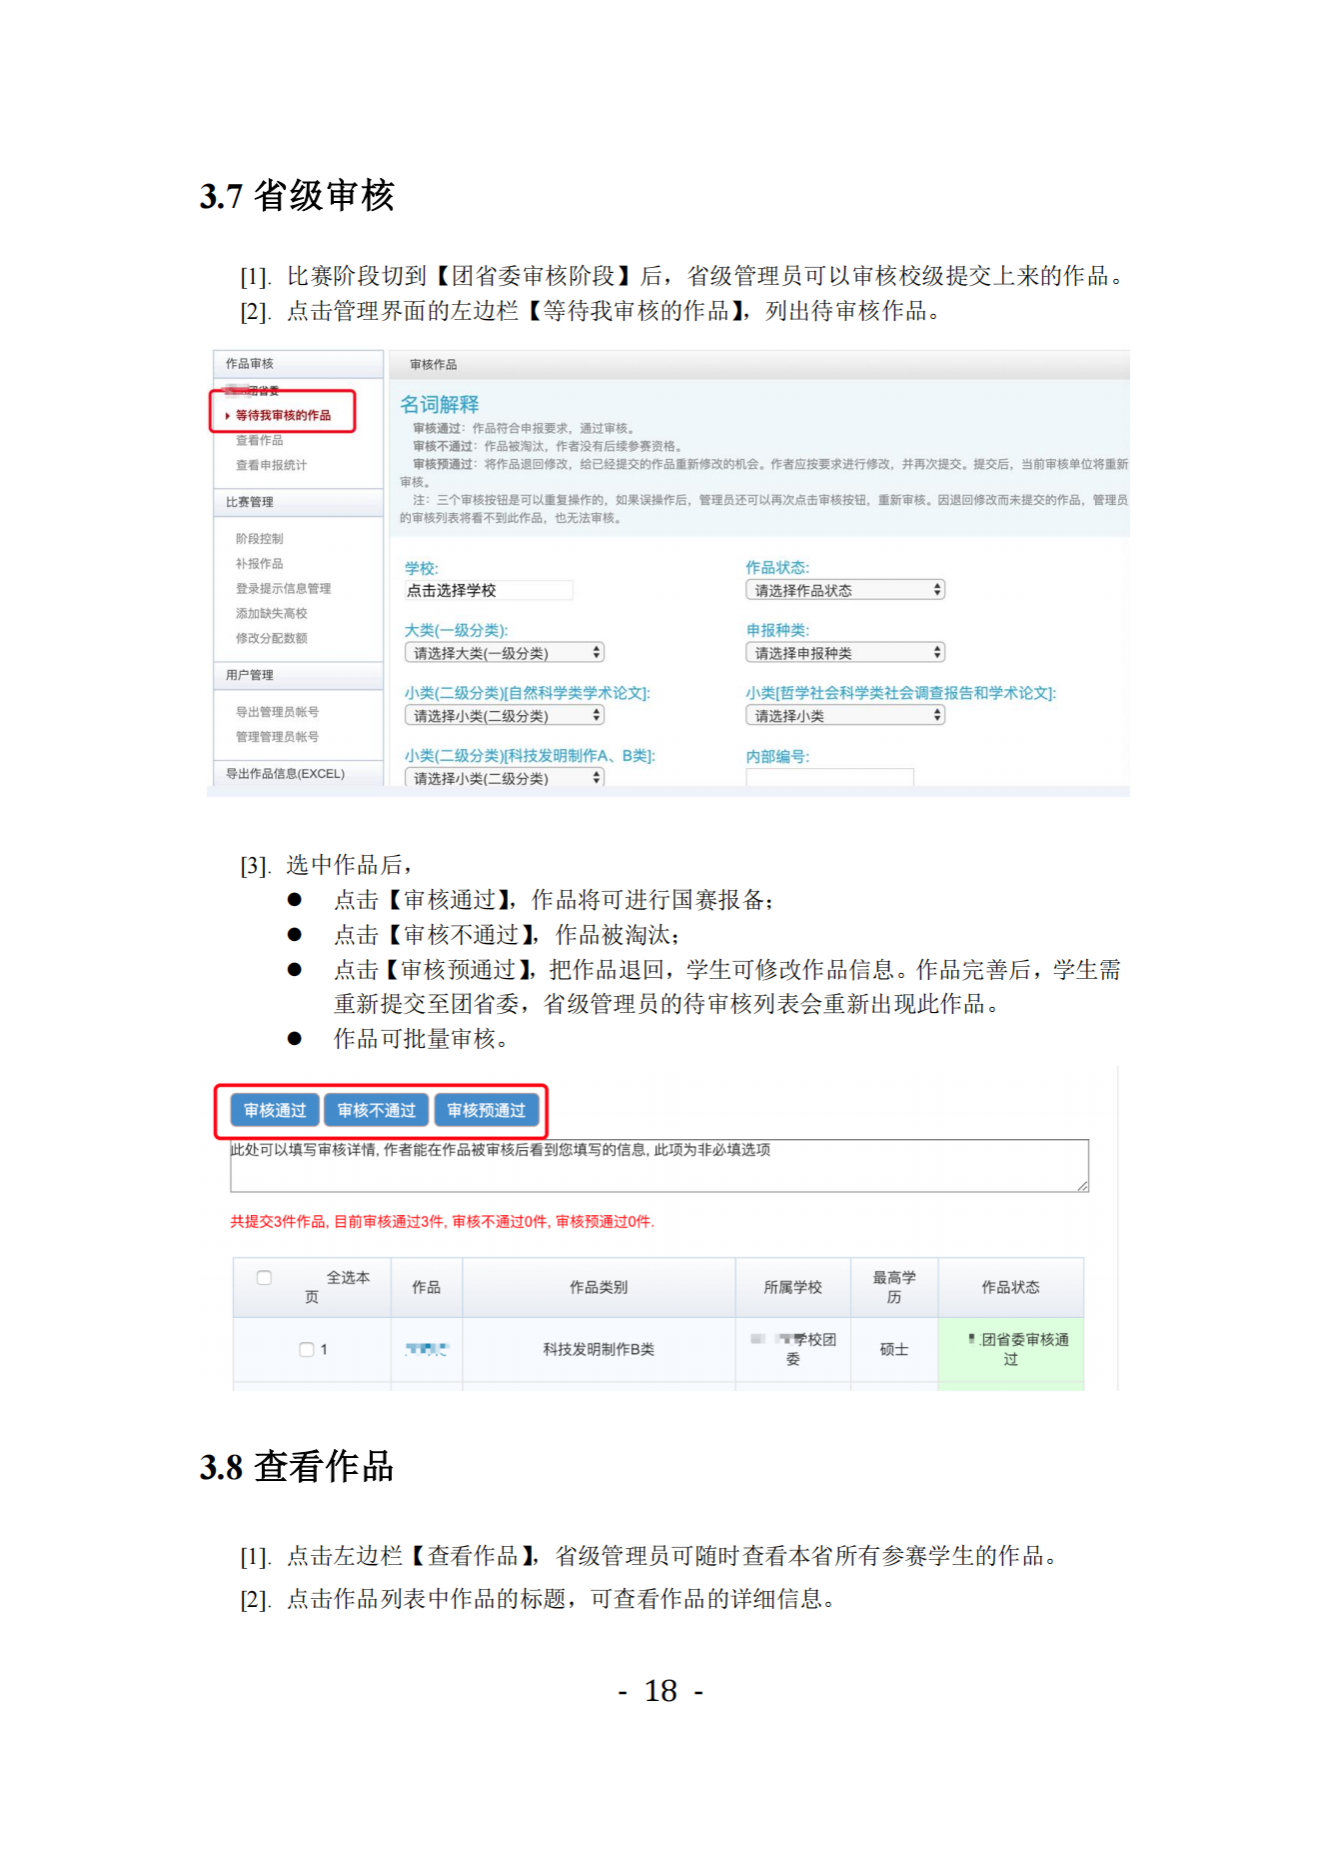The height and width of the screenshot is (1871, 1322).
Task: Open 修改分配数额 sidebar item
Action: 271,638
